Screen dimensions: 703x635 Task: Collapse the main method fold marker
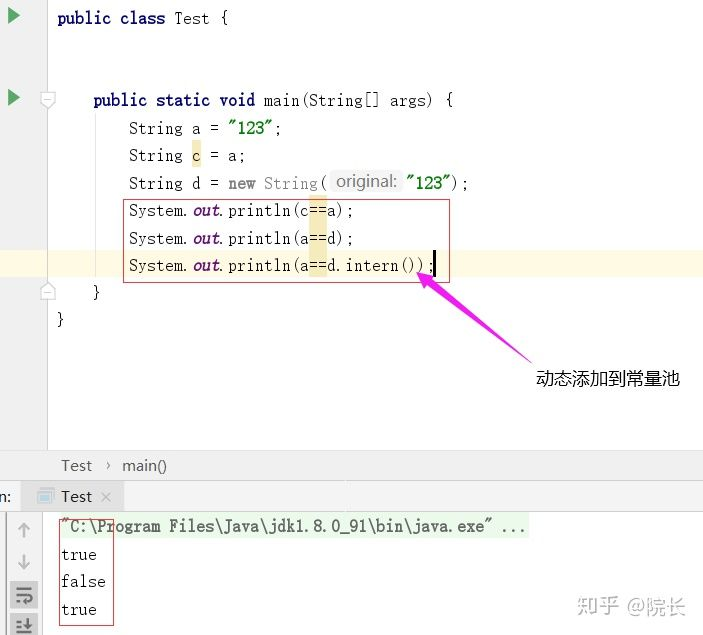pos(47,99)
